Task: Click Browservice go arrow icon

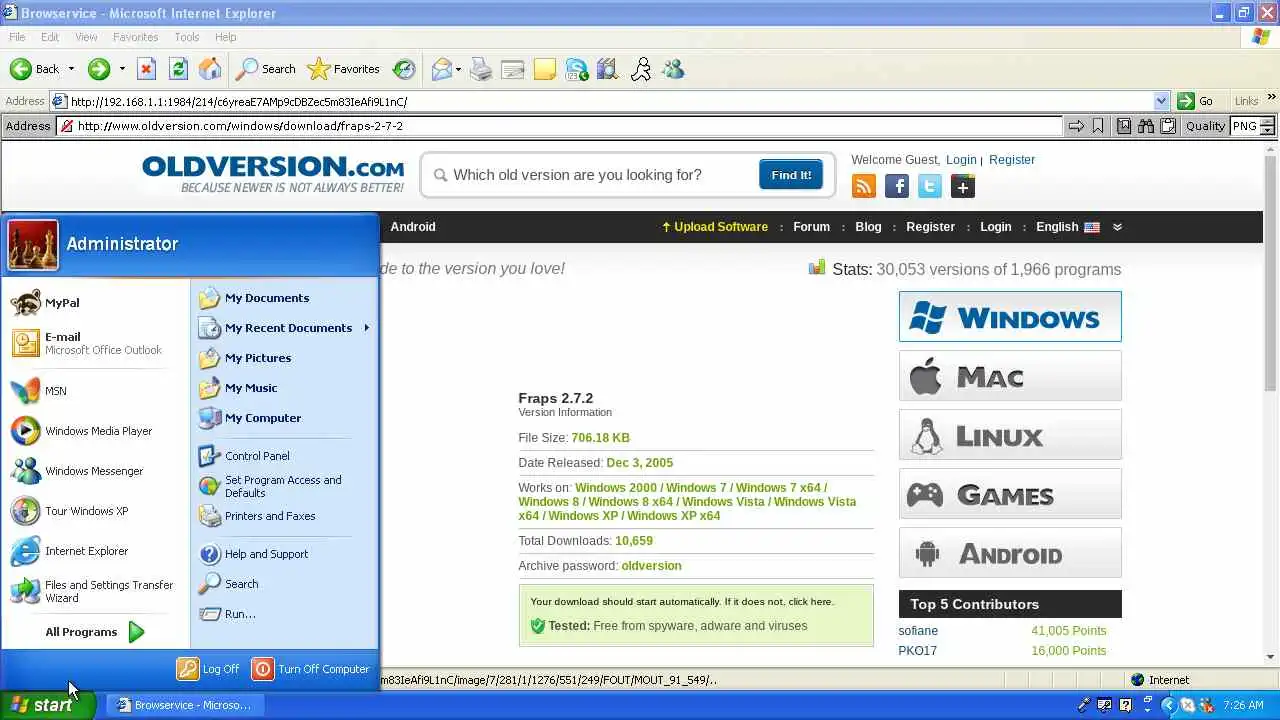Action: click(1076, 126)
